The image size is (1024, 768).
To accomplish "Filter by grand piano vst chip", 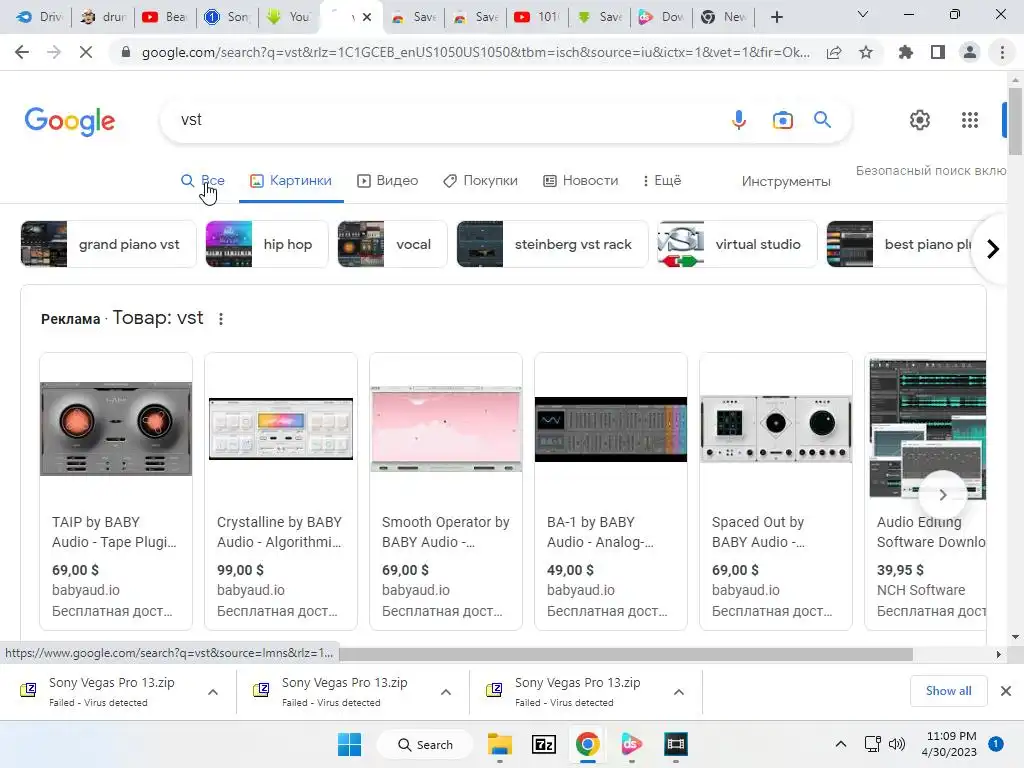I will point(108,244).
